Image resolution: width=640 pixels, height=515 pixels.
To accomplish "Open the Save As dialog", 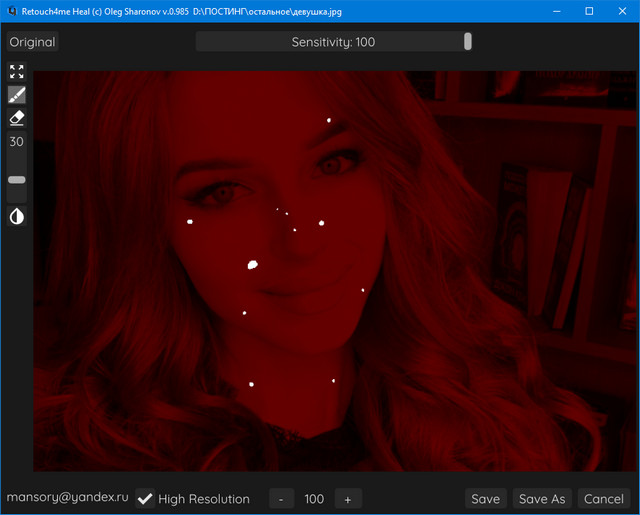I will (541, 499).
